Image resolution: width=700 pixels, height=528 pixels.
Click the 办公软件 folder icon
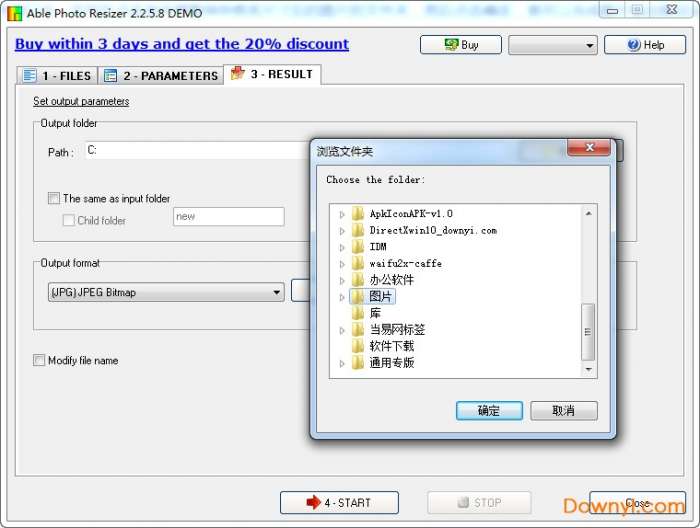click(x=358, y=280)
